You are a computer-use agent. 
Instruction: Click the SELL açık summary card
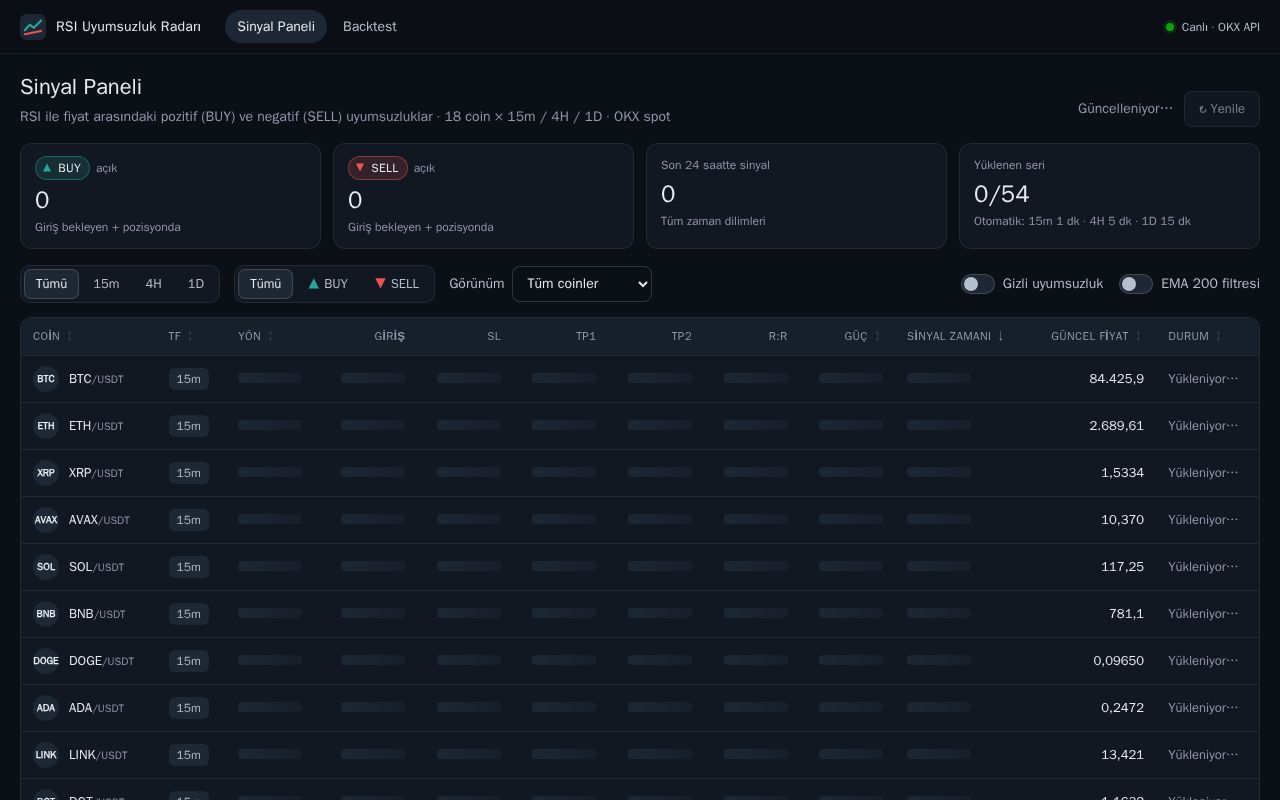[x=483, y=196]
